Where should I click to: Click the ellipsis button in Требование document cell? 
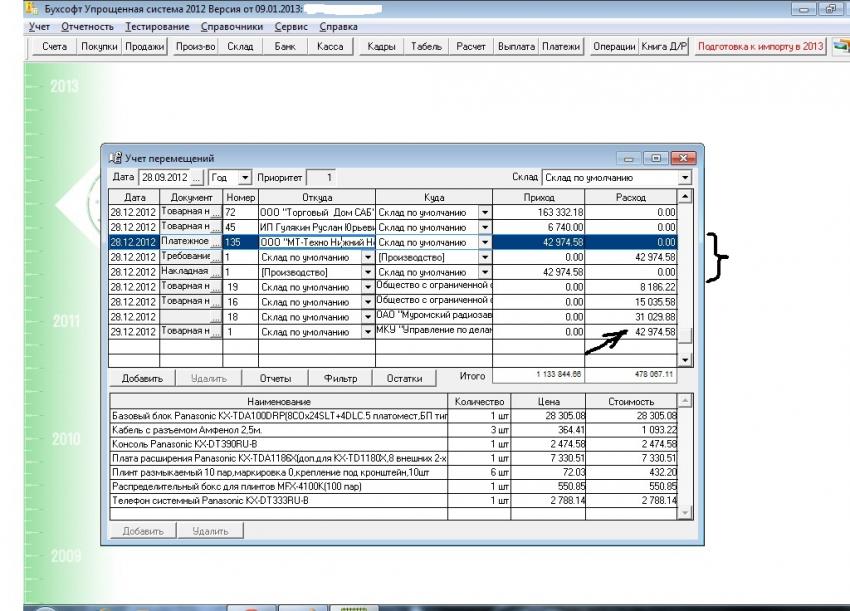[215, 257]
